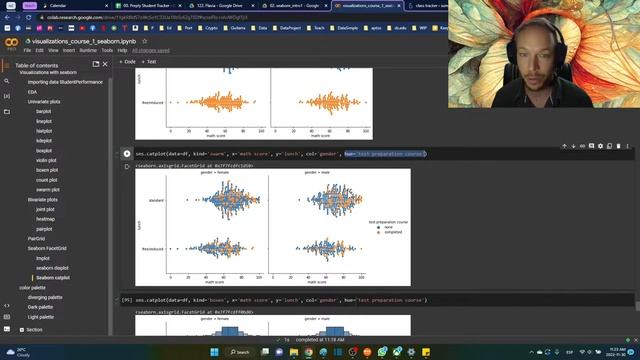Image resolution: width=640 pixels, height=360 pixels.
Task: Close the Table of contents panel
Action: (105, 64)
